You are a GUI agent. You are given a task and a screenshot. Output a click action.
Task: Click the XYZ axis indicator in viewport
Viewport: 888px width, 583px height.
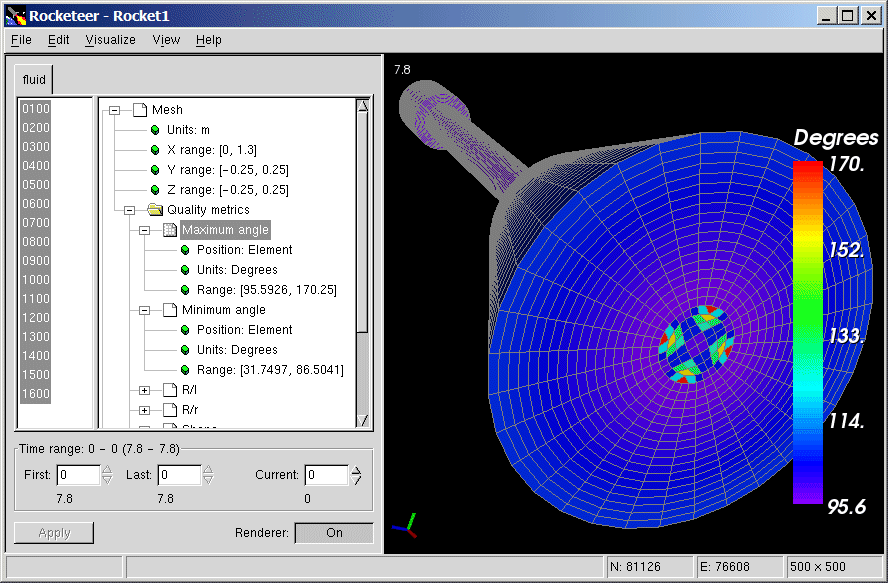click(406, 526)
